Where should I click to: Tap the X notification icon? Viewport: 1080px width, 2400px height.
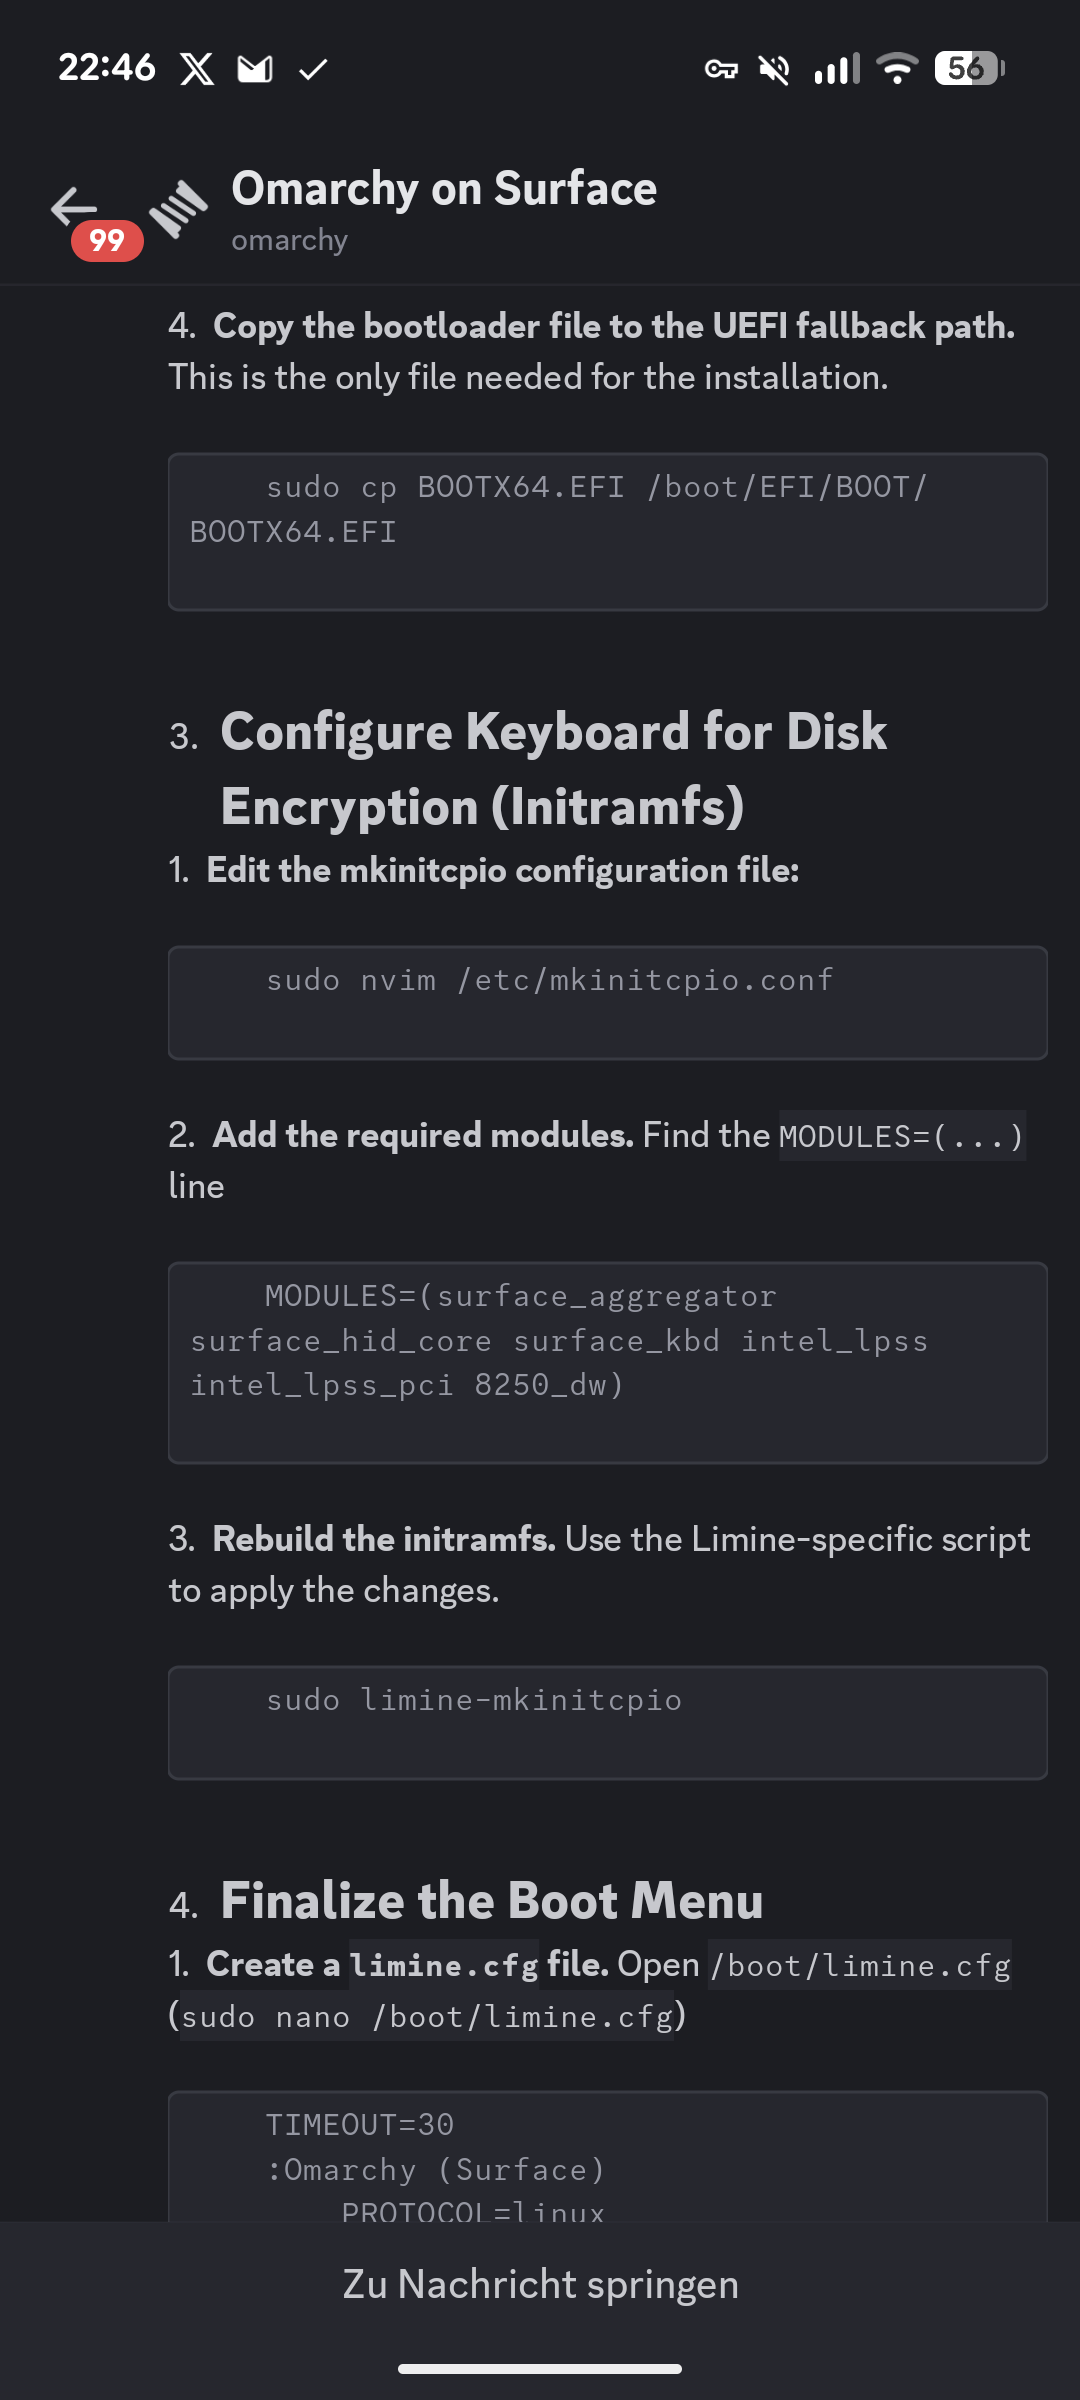pyautogui.click(x=197, y=69)
